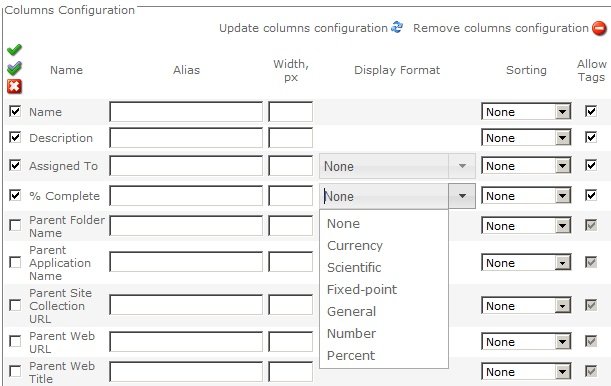Toggle Allow Tags for the Description row
Viewport: 611px width, 386px height.
[x=591, y=137]
